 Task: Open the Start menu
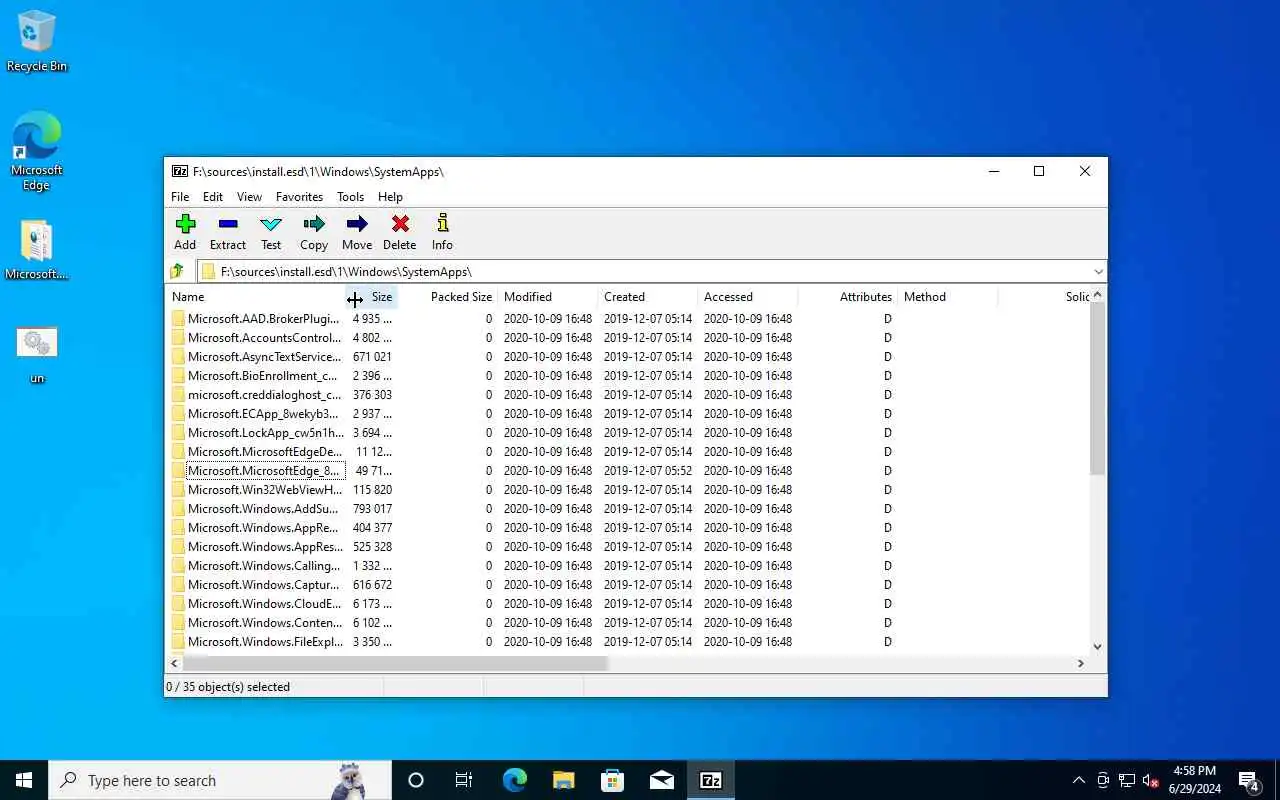(x=24, y=780)
